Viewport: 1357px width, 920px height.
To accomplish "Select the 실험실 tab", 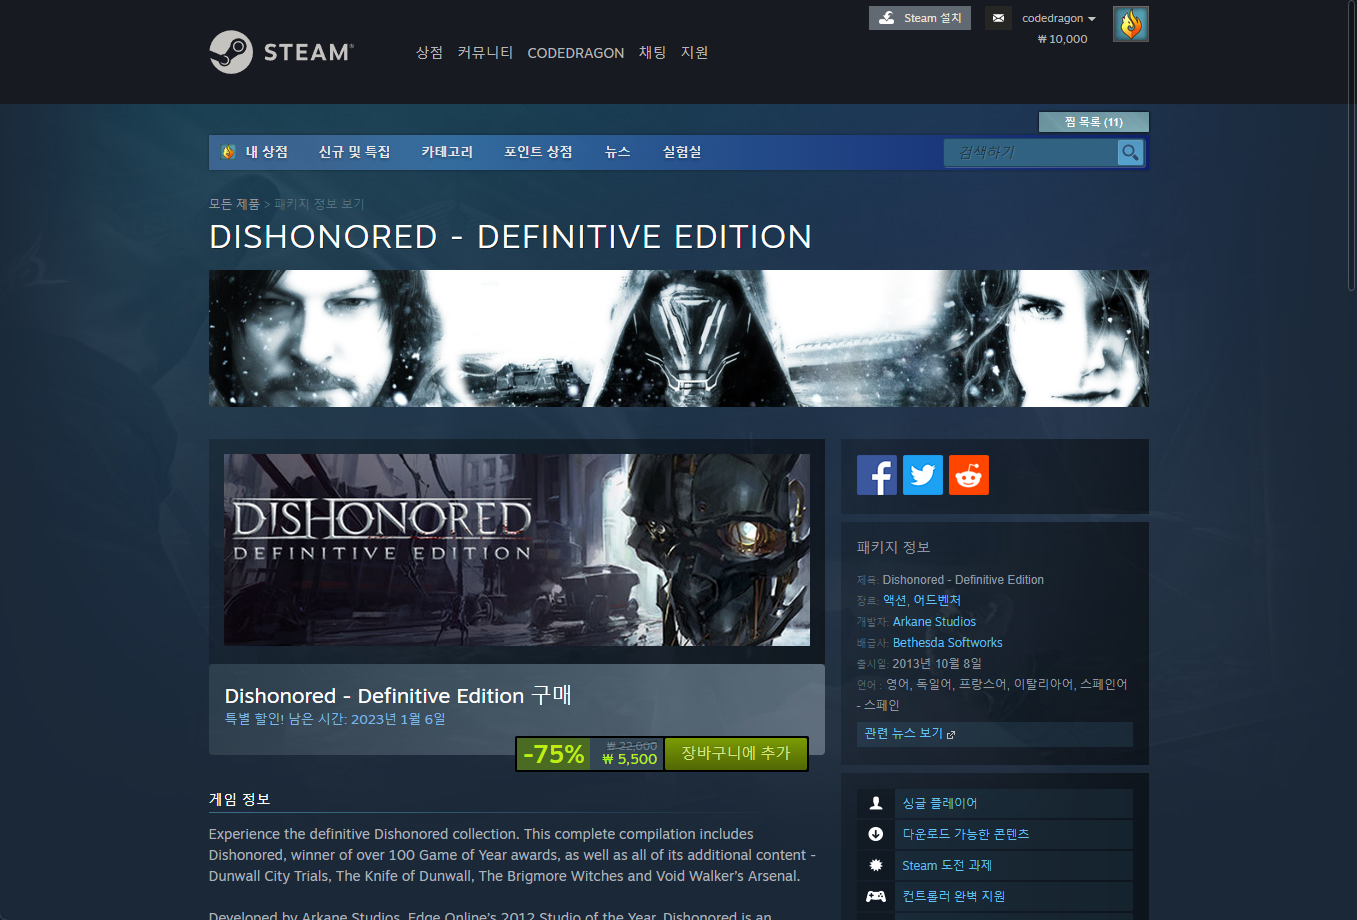I will tap(682, 152).
